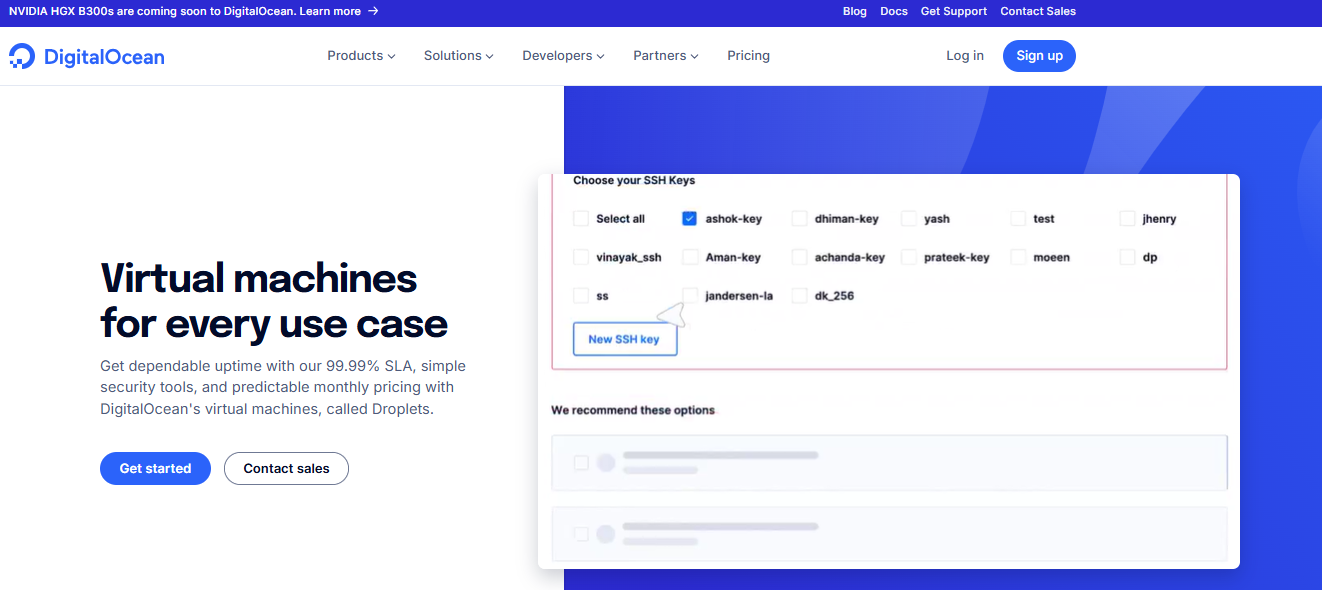Image resolution: width=1322 pixels, height=590 pixels.
Task: Check the dhiman-key SSH key
Action: coord(799,218)
